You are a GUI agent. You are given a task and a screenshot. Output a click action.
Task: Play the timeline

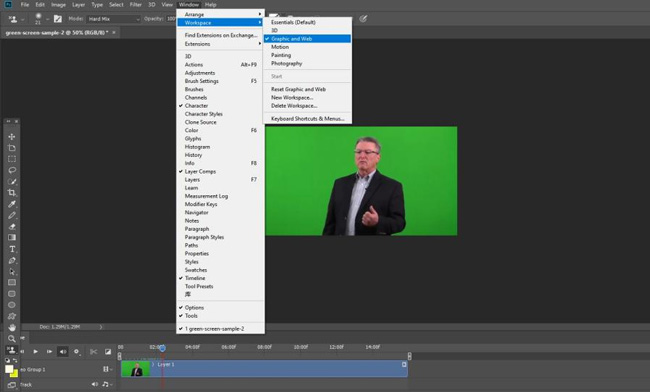pyautogui.click(x=36, y=352)
